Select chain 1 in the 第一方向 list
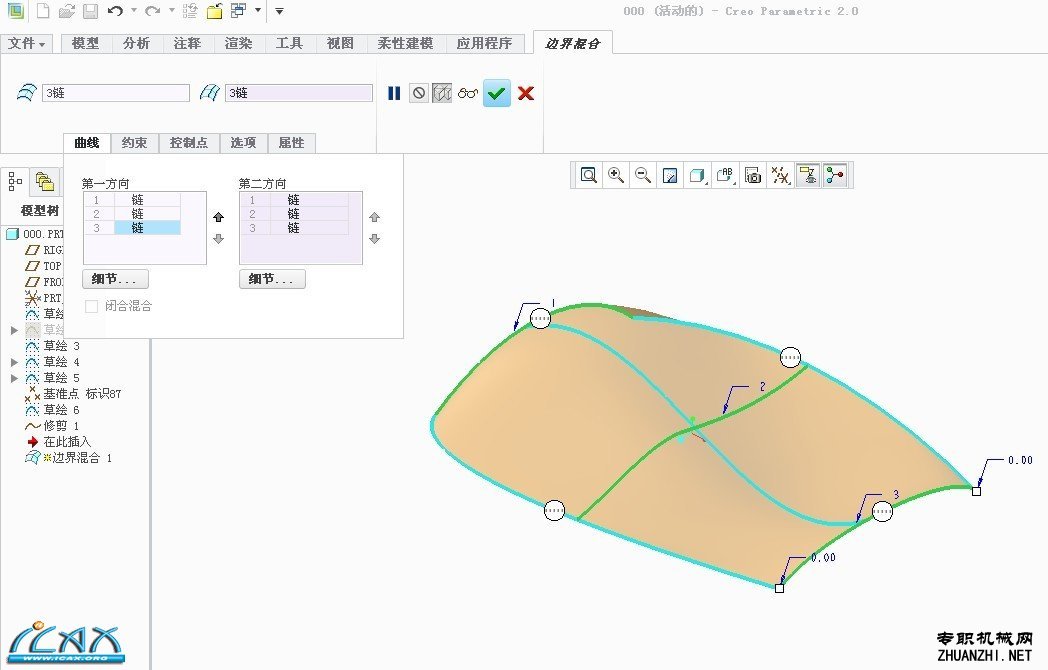Image resolution: width=1048 pixels, height=670 pixels. coord(132,199)
